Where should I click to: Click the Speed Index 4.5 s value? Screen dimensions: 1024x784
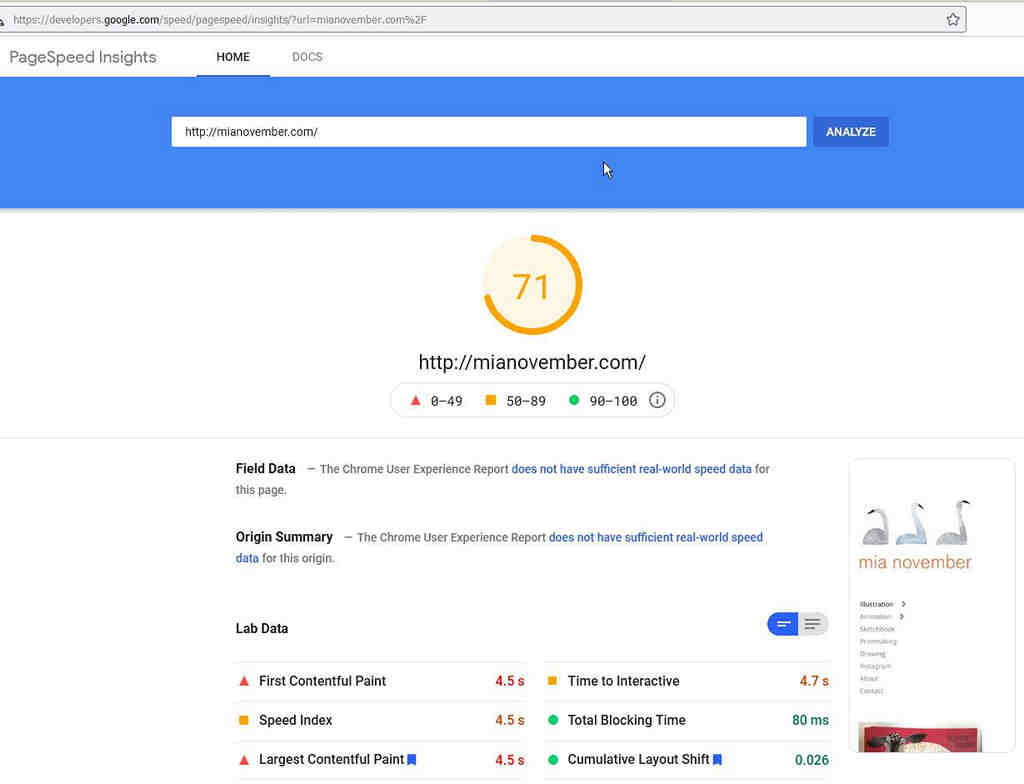point(509,720)
